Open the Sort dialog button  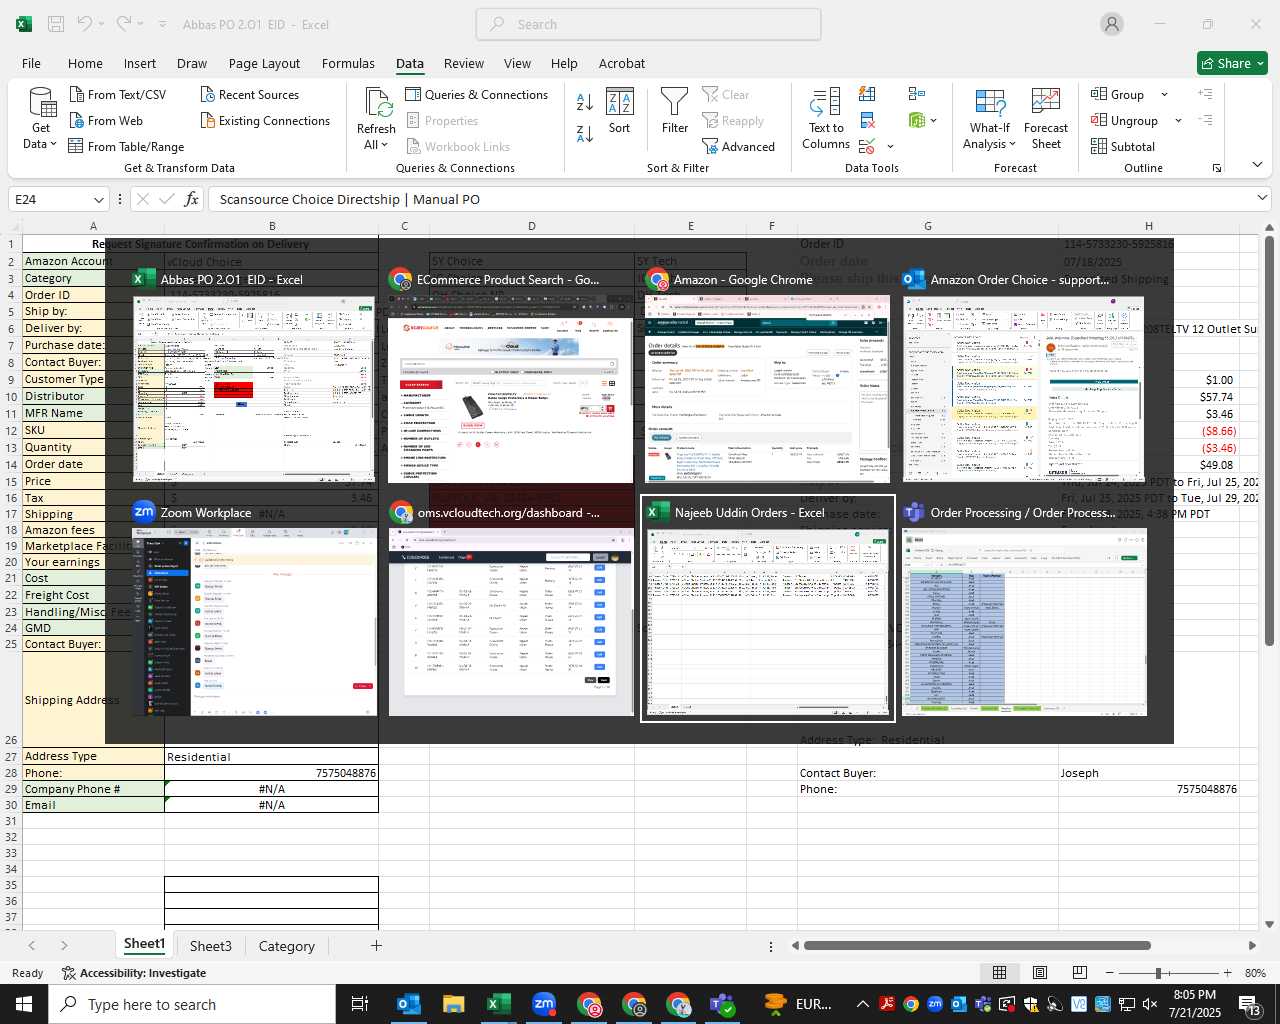[x=620, y=111]
